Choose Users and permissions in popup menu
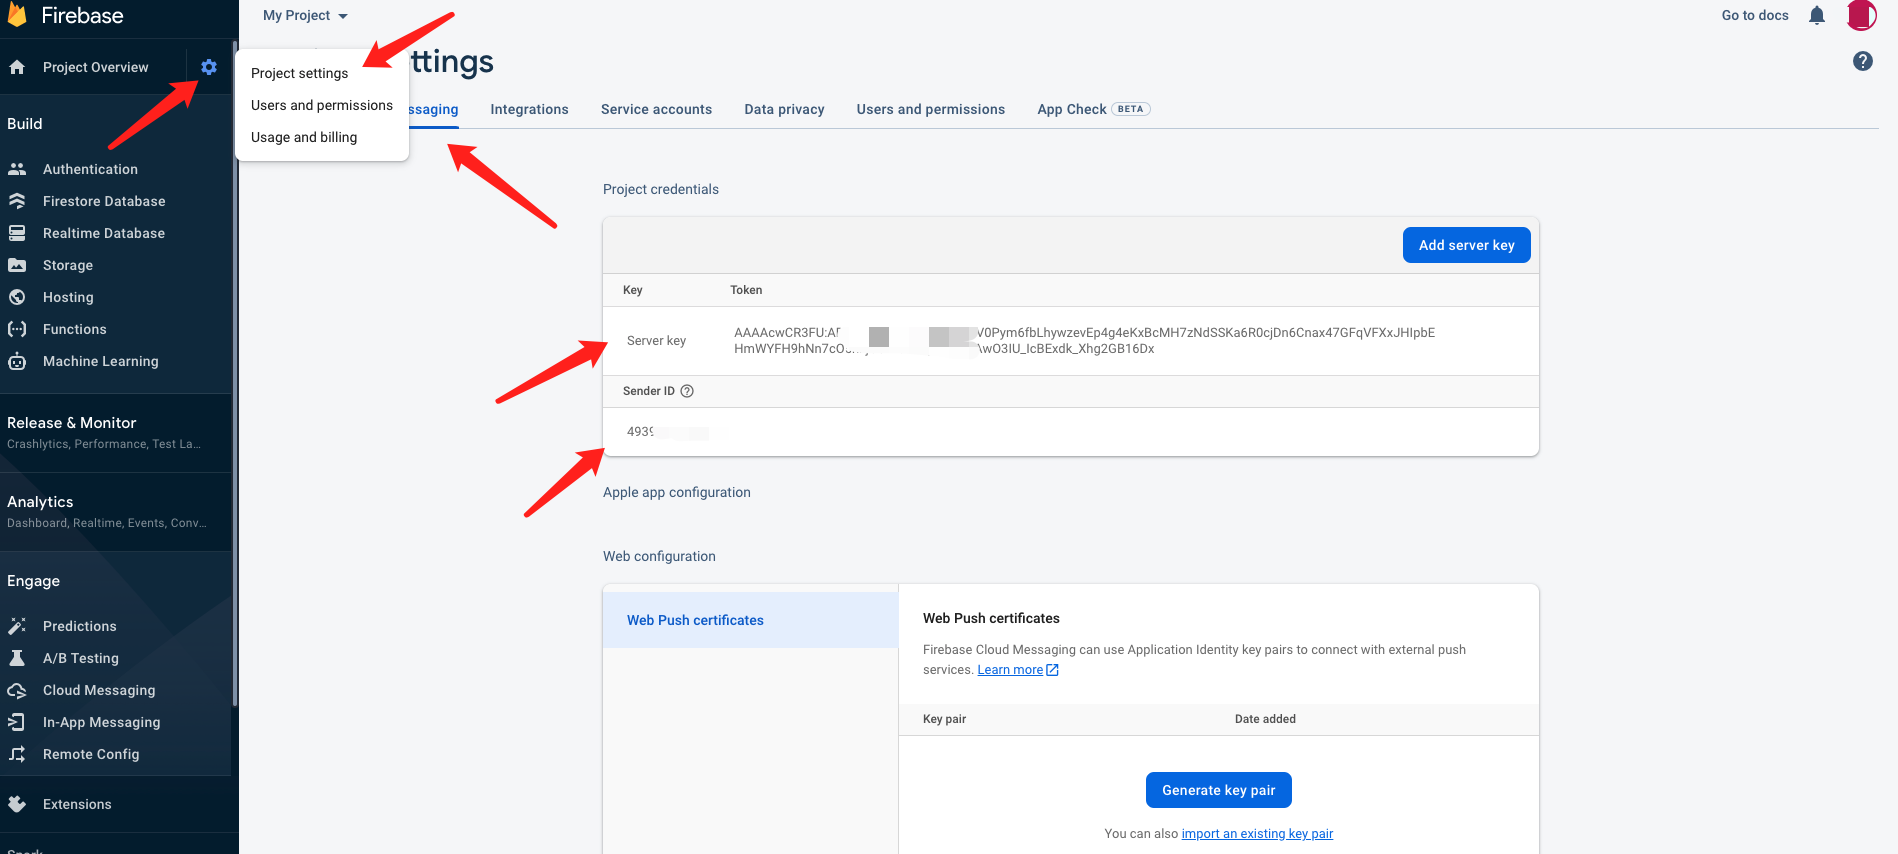1898x854 pixels. coord(322,105)
